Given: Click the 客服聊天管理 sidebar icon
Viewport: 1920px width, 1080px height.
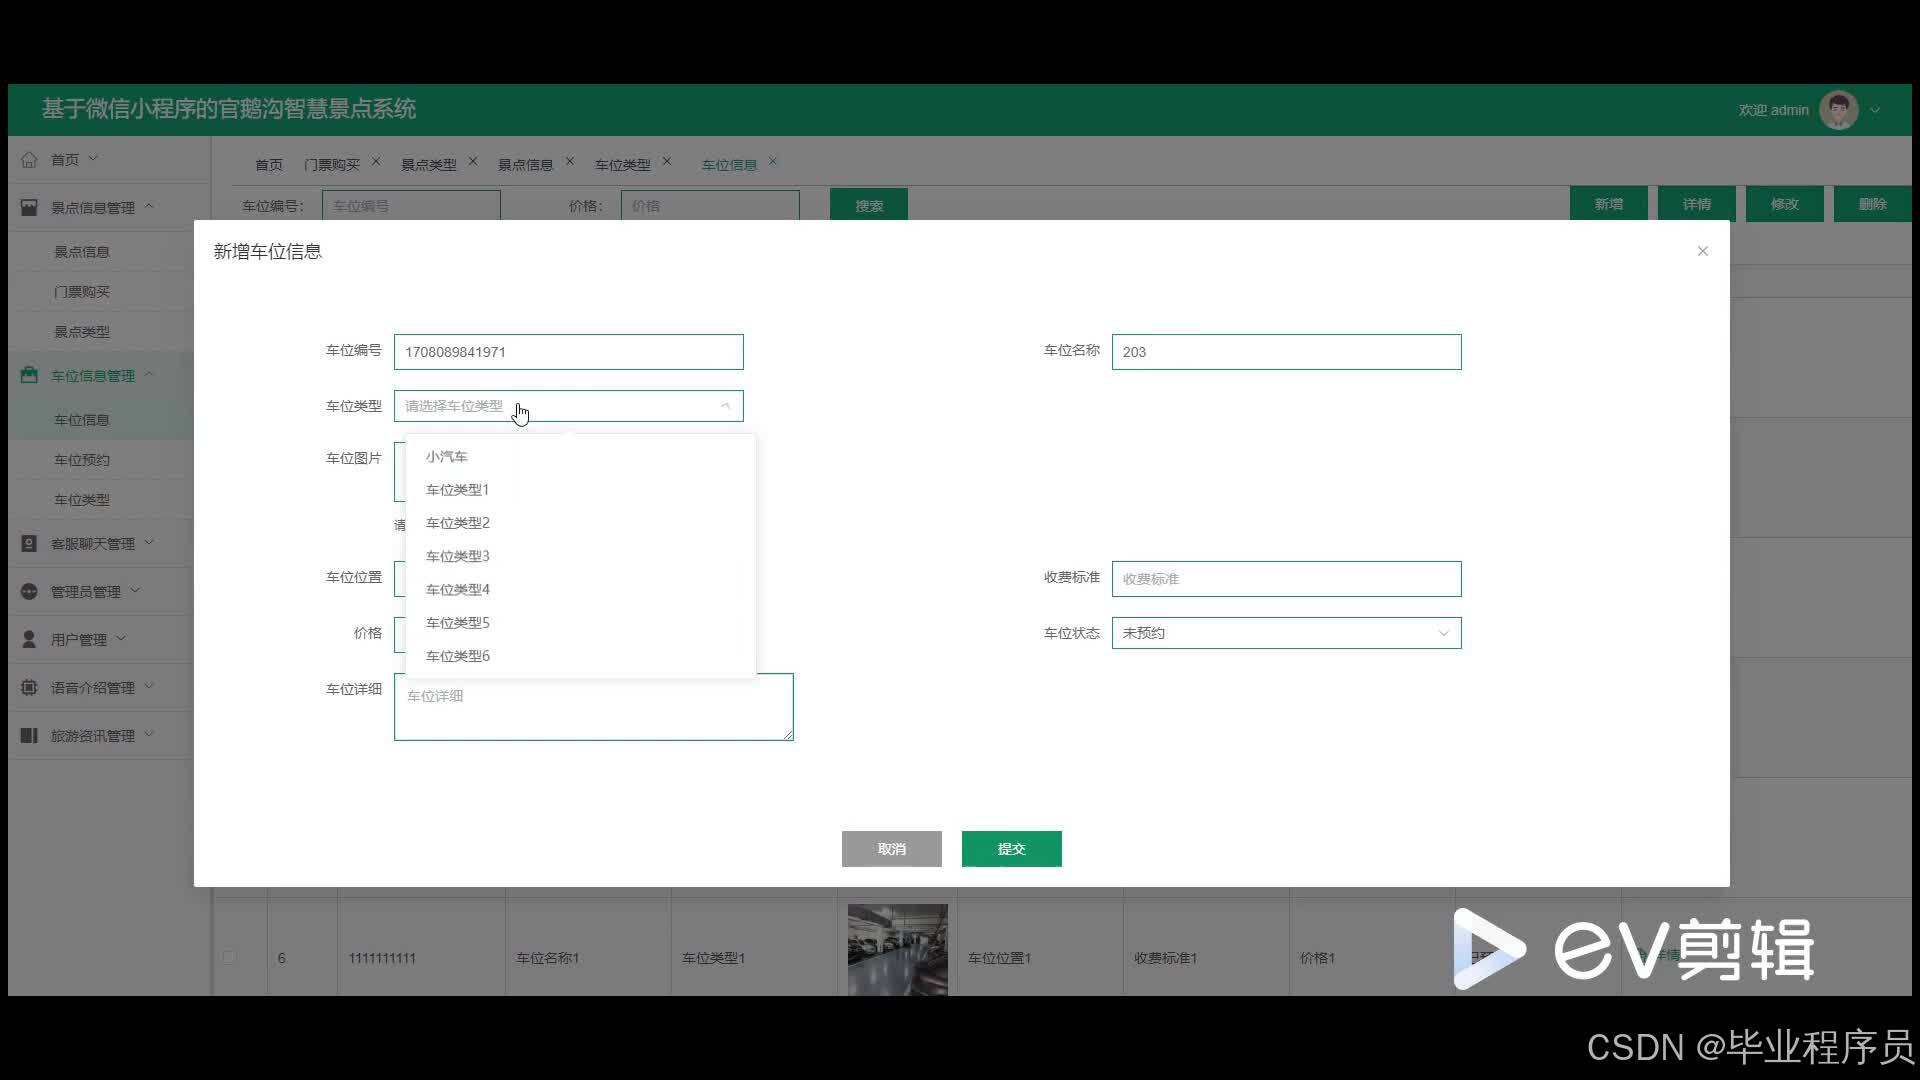Looking at the screenshot, I should pyautogui.click(x=29, y=544).
